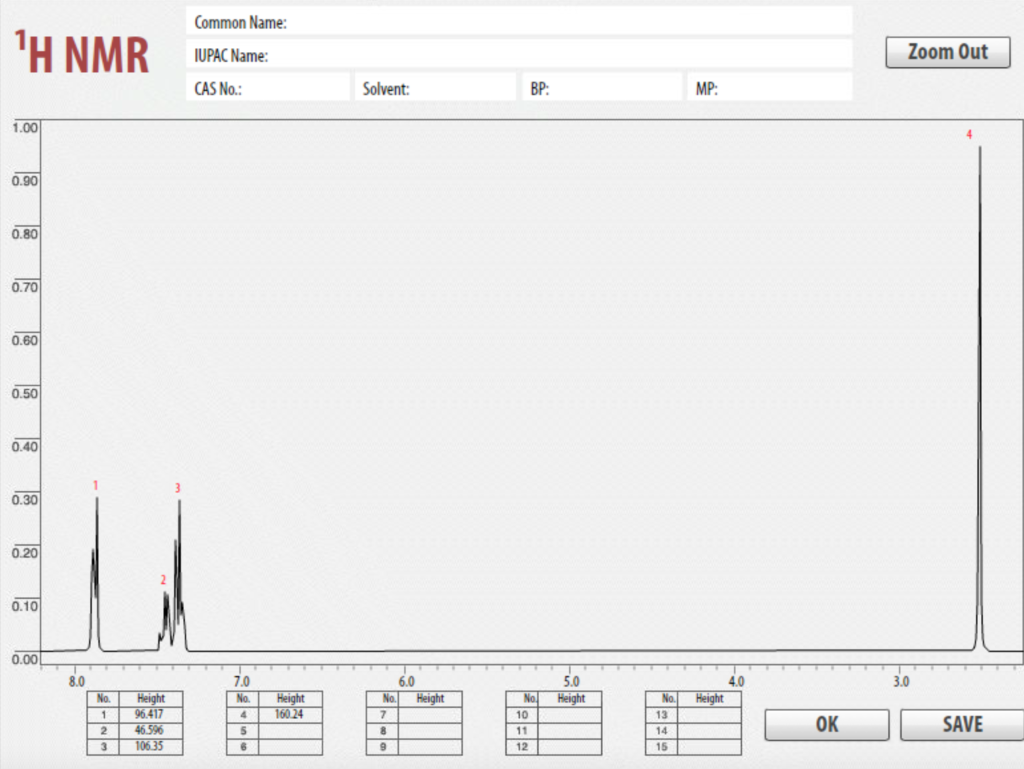Select peak marker 4 on the spectrum
The height and width of the screenshot is (769, 1024).
pyautogui.click(x=968, y=133)
